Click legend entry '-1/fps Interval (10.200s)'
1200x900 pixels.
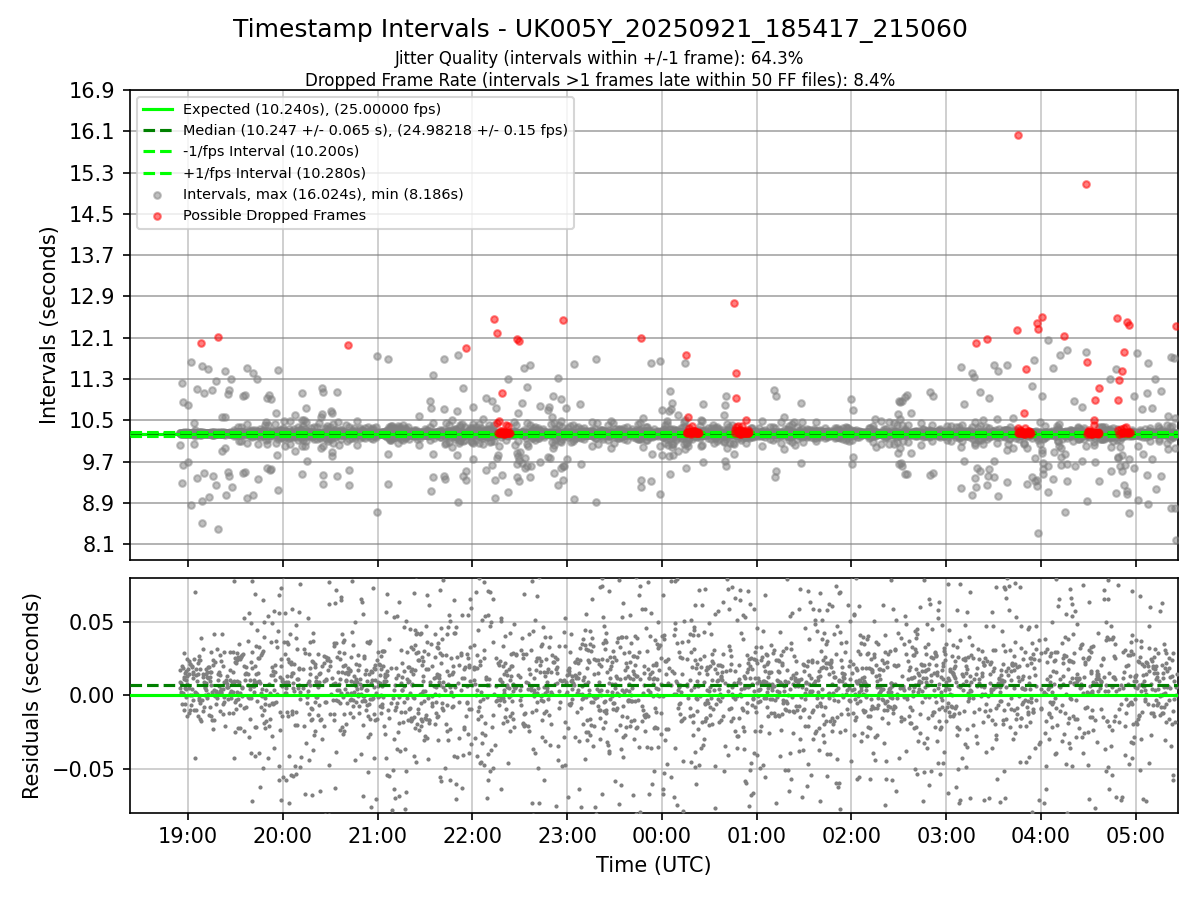click(271, 151)
